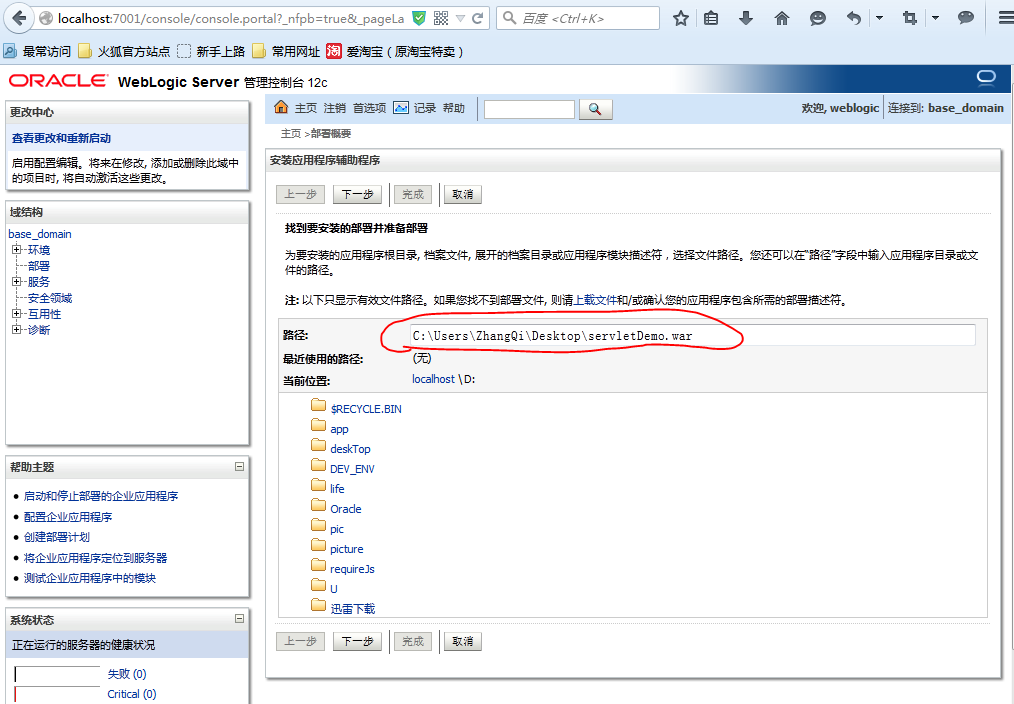The width and height of the screenshot is (1014, 704).
Task: Open the 迅雷下载 folder link
Action: point(352,609)
